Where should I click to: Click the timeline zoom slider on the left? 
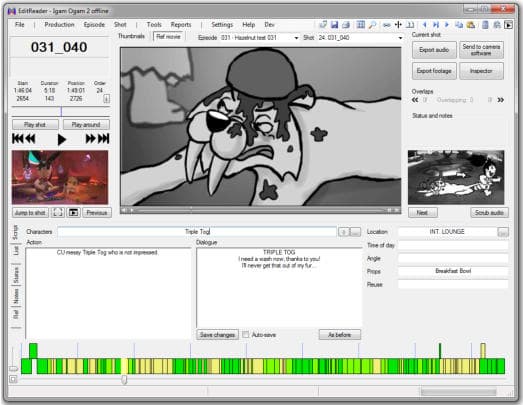pyautogui.click(x=13, y=368)
